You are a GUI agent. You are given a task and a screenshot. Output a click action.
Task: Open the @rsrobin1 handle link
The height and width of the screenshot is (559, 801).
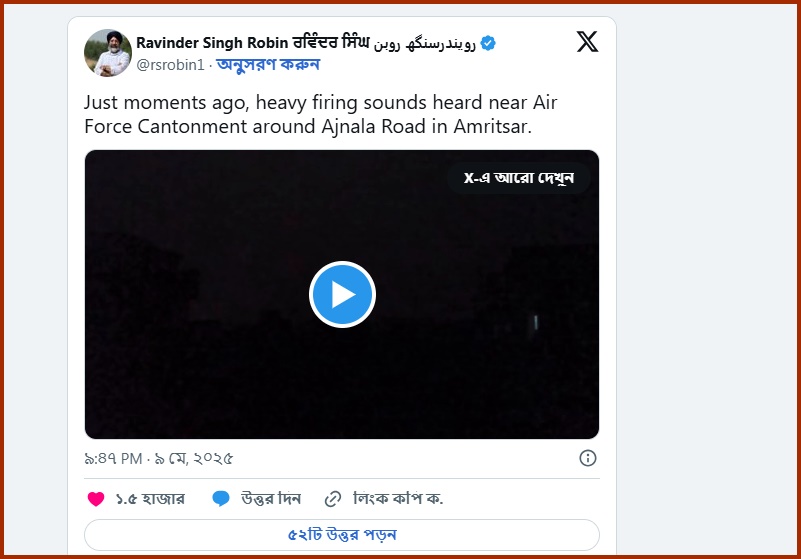[170, 65]
